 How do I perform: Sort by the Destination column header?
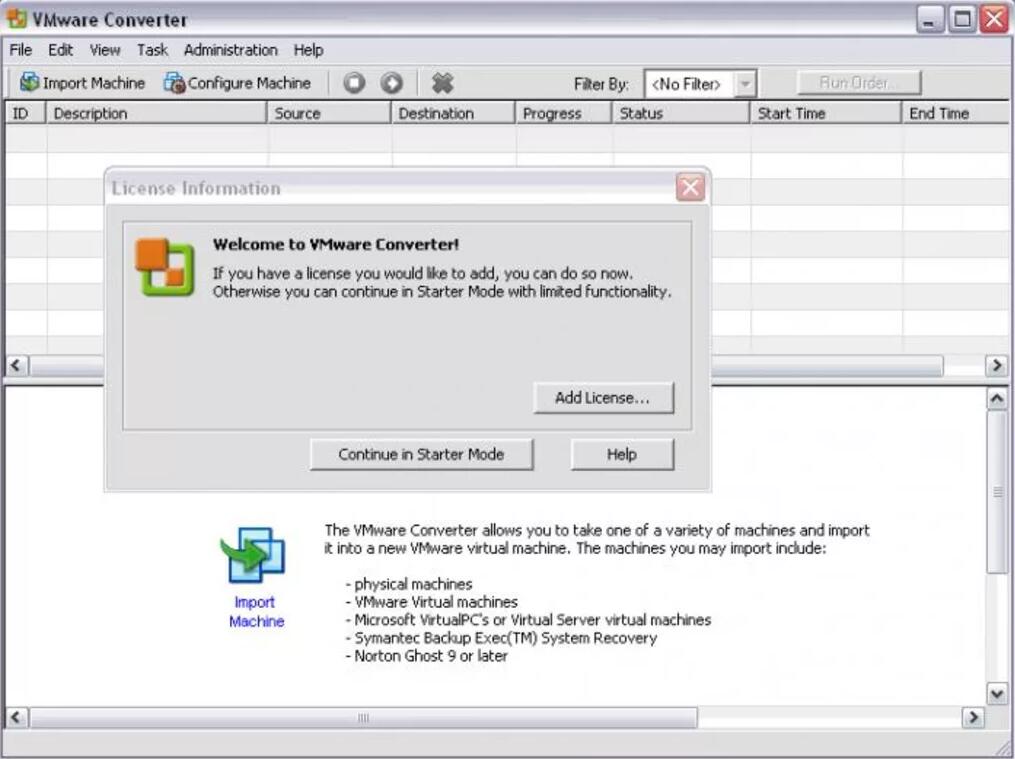click(x=453, y=113)
